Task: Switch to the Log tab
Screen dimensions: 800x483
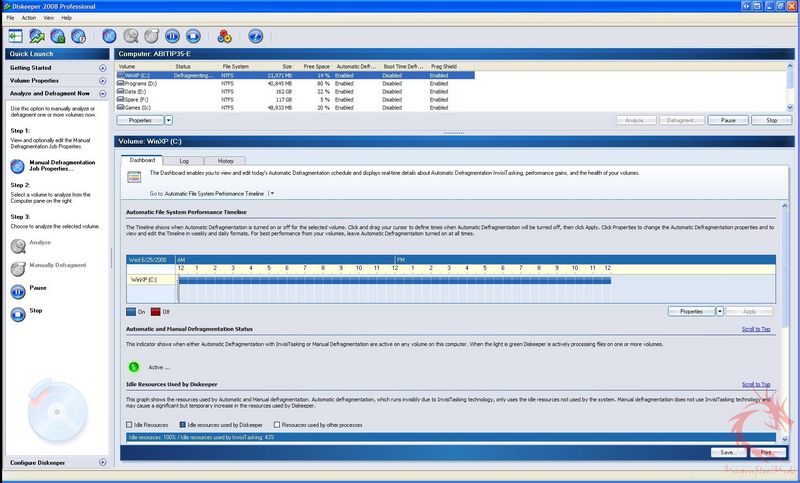Action: coord(184,161)
